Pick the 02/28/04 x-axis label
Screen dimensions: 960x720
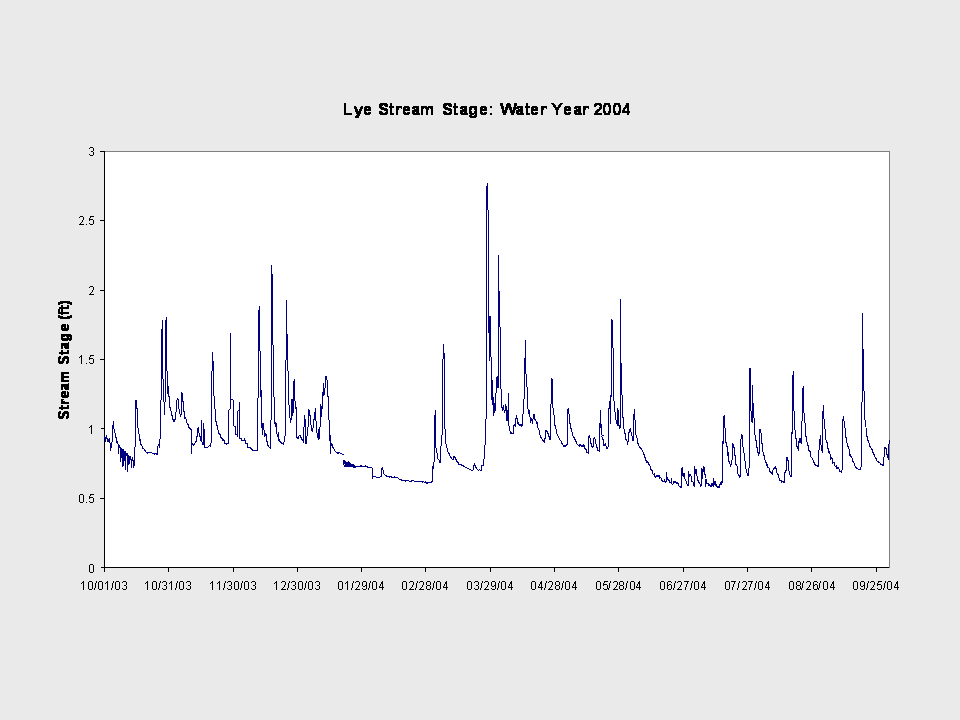point(425,586)
